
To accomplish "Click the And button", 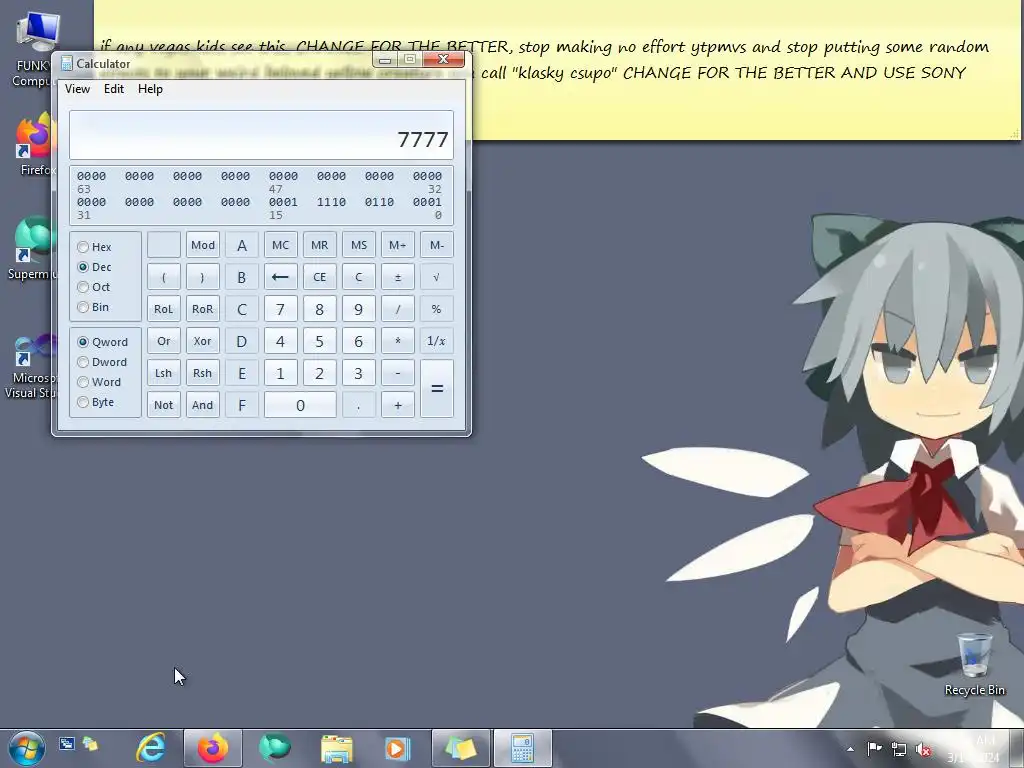I will [202, 405].
